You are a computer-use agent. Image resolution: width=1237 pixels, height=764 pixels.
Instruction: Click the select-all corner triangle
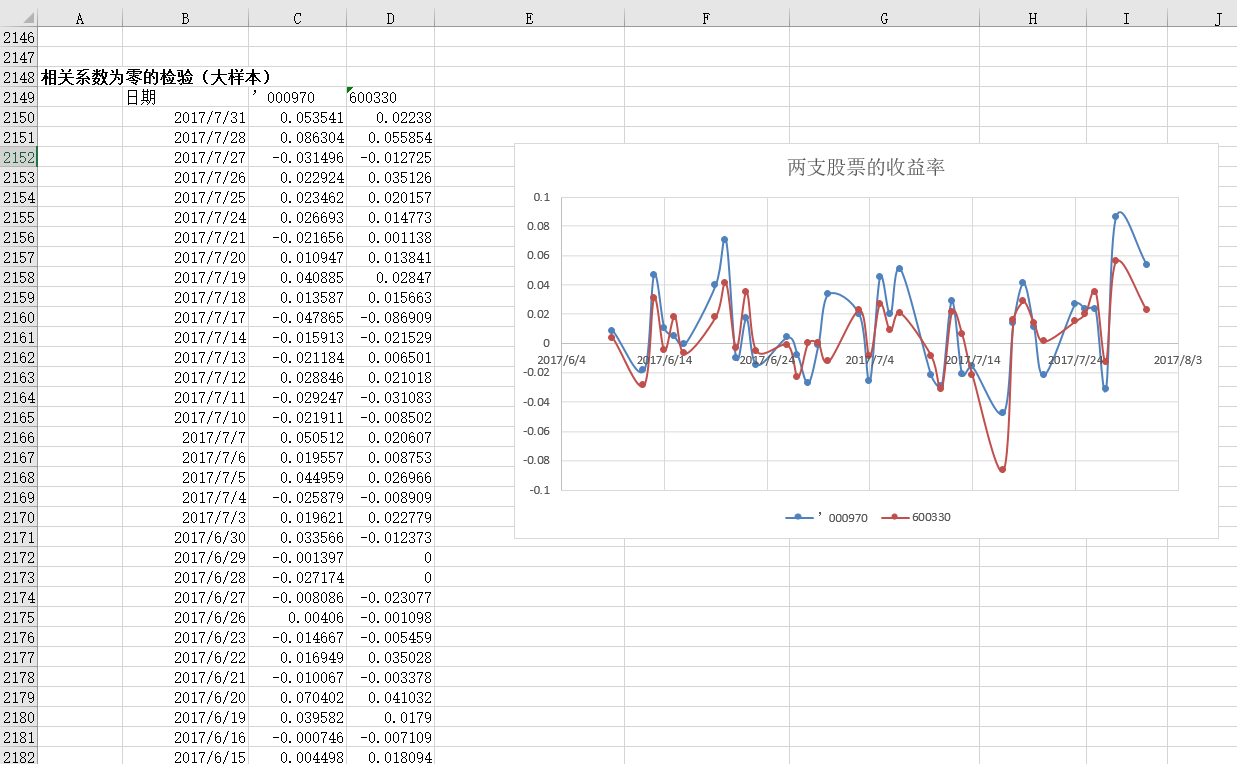(19, 18)
